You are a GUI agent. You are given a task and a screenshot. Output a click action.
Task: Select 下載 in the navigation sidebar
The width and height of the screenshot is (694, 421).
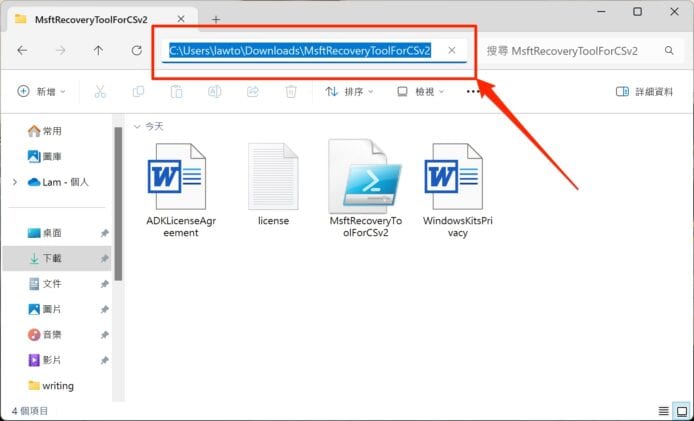(x=52, y=258)
